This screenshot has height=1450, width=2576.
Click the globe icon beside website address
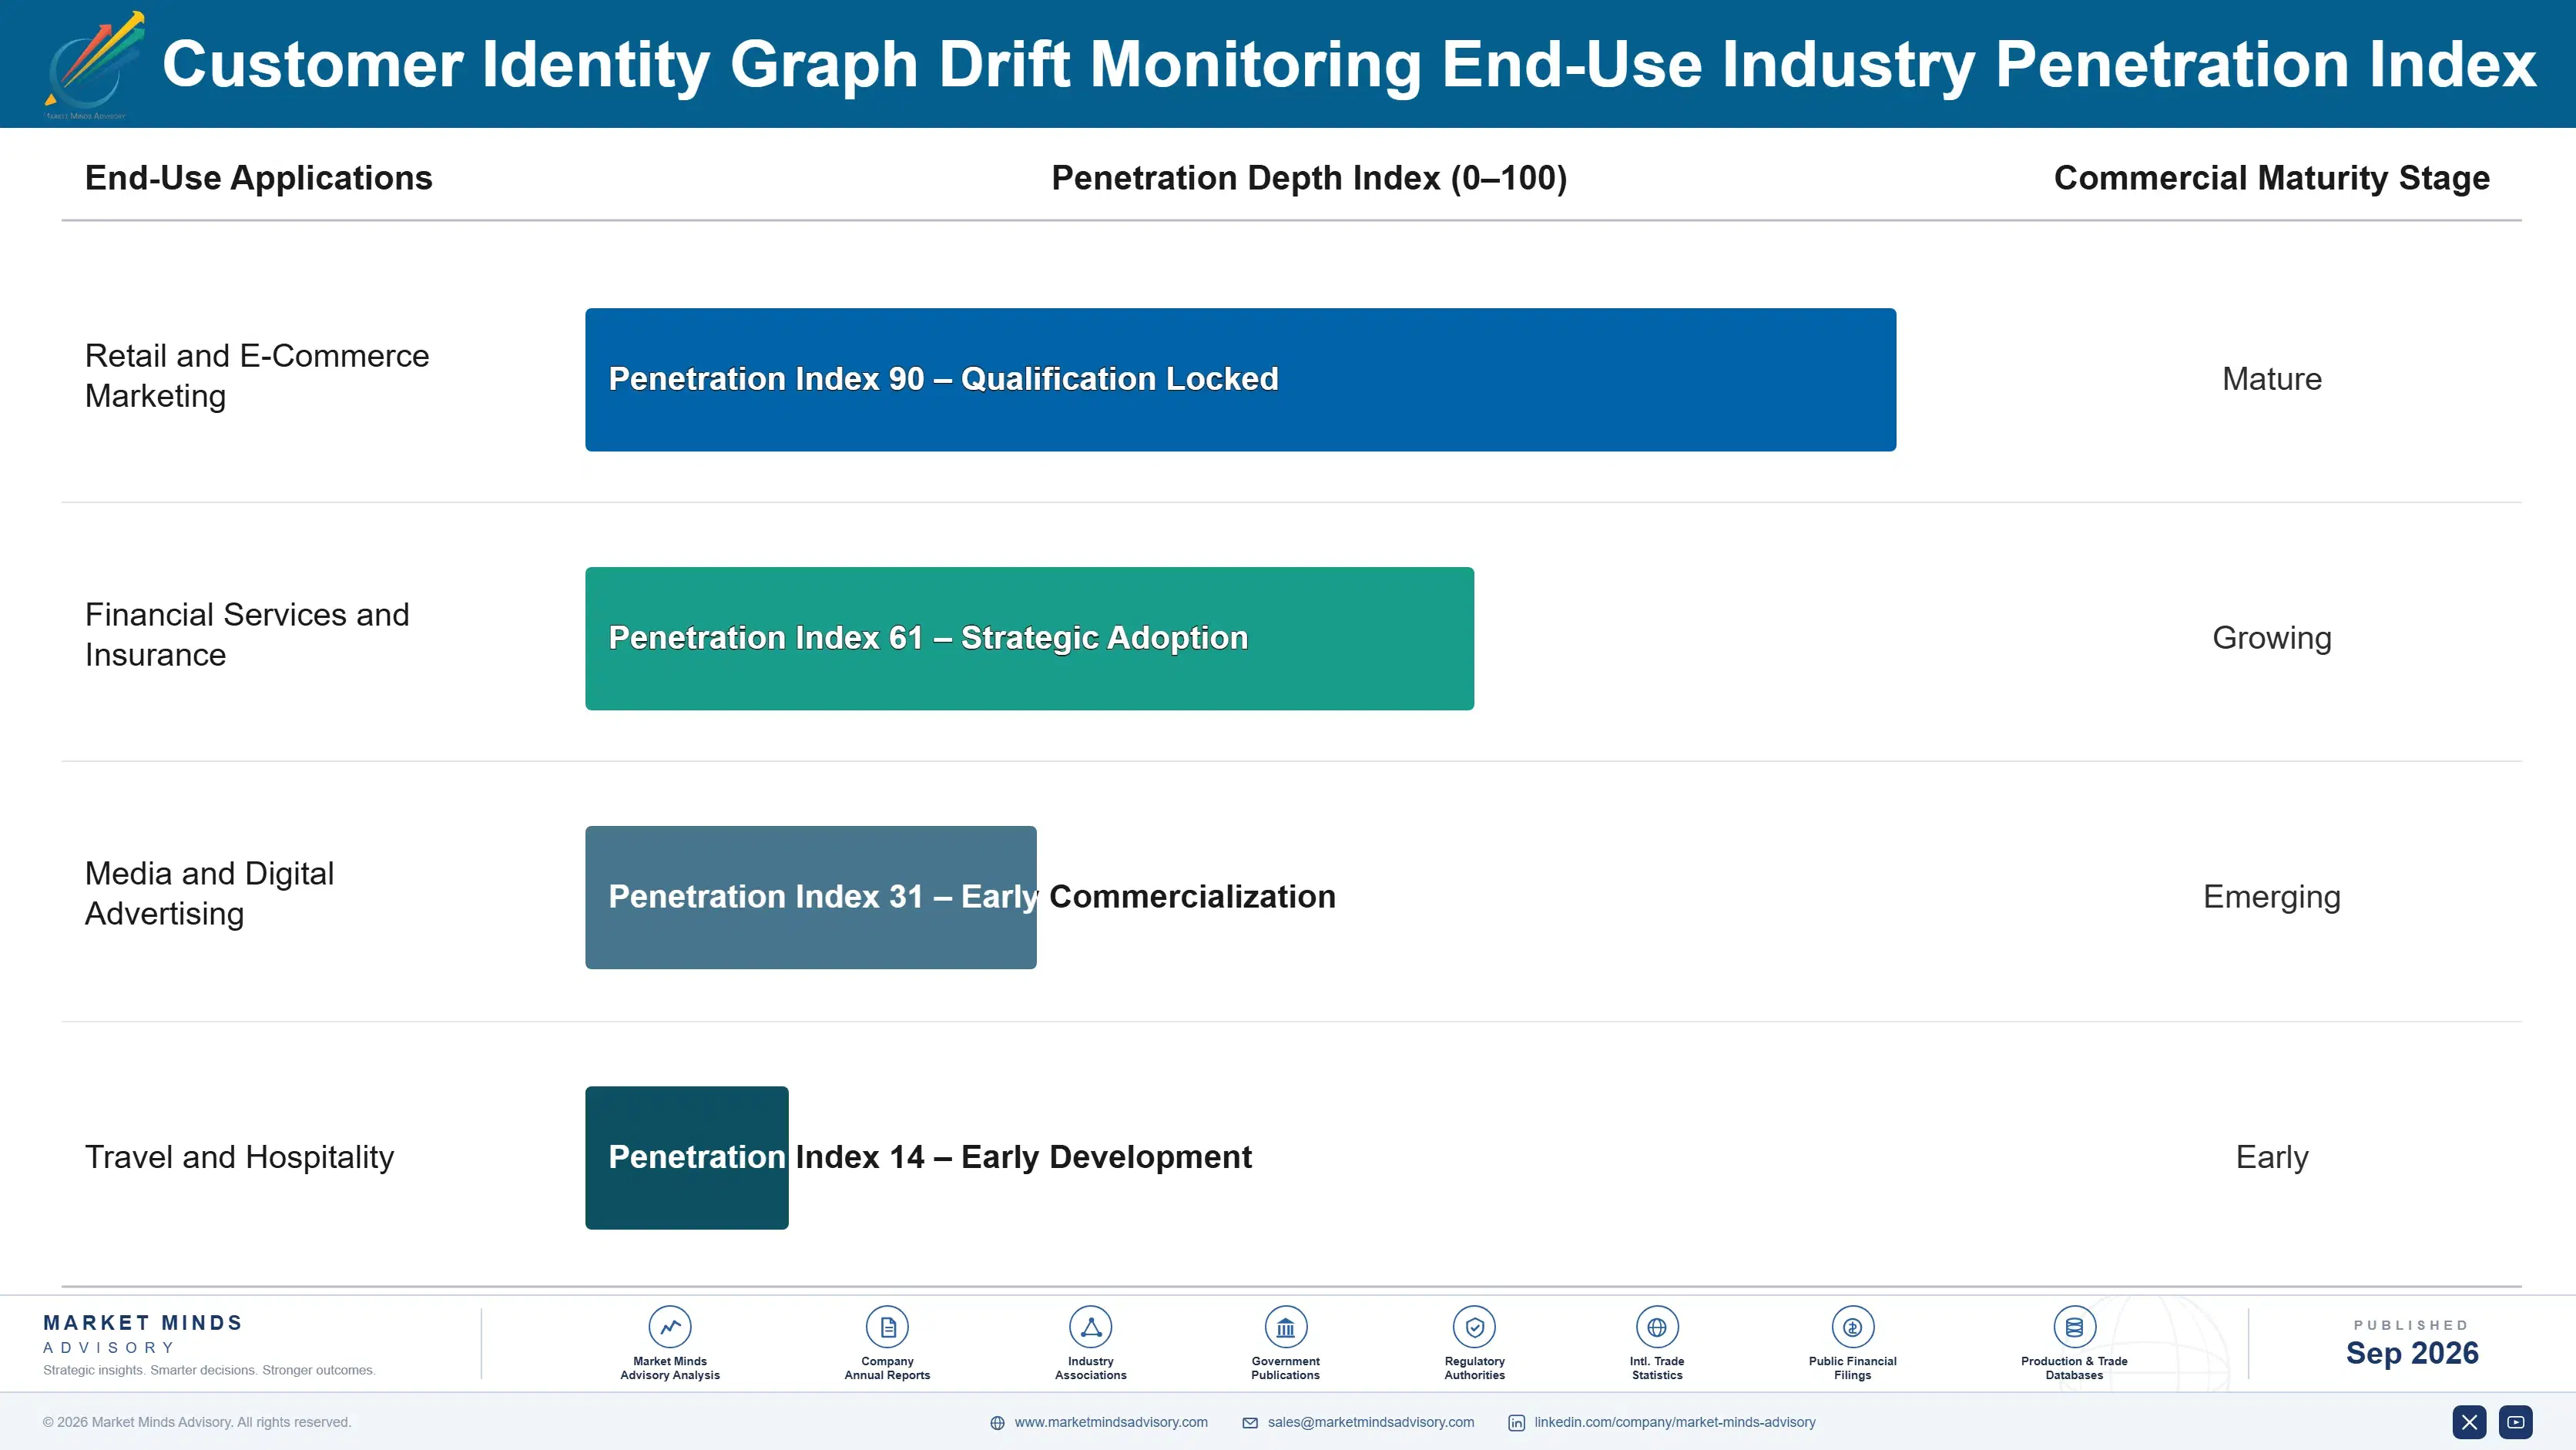click(997, 1423)
